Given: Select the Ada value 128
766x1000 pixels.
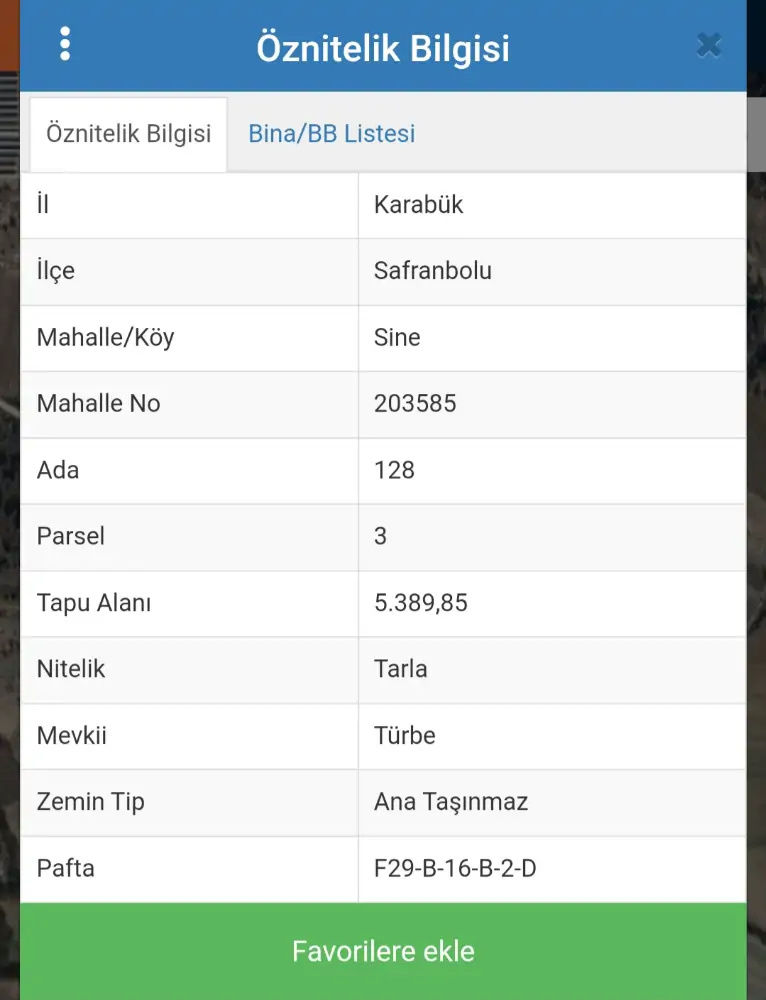Looking at the screenshot, I should click(394, 470).
